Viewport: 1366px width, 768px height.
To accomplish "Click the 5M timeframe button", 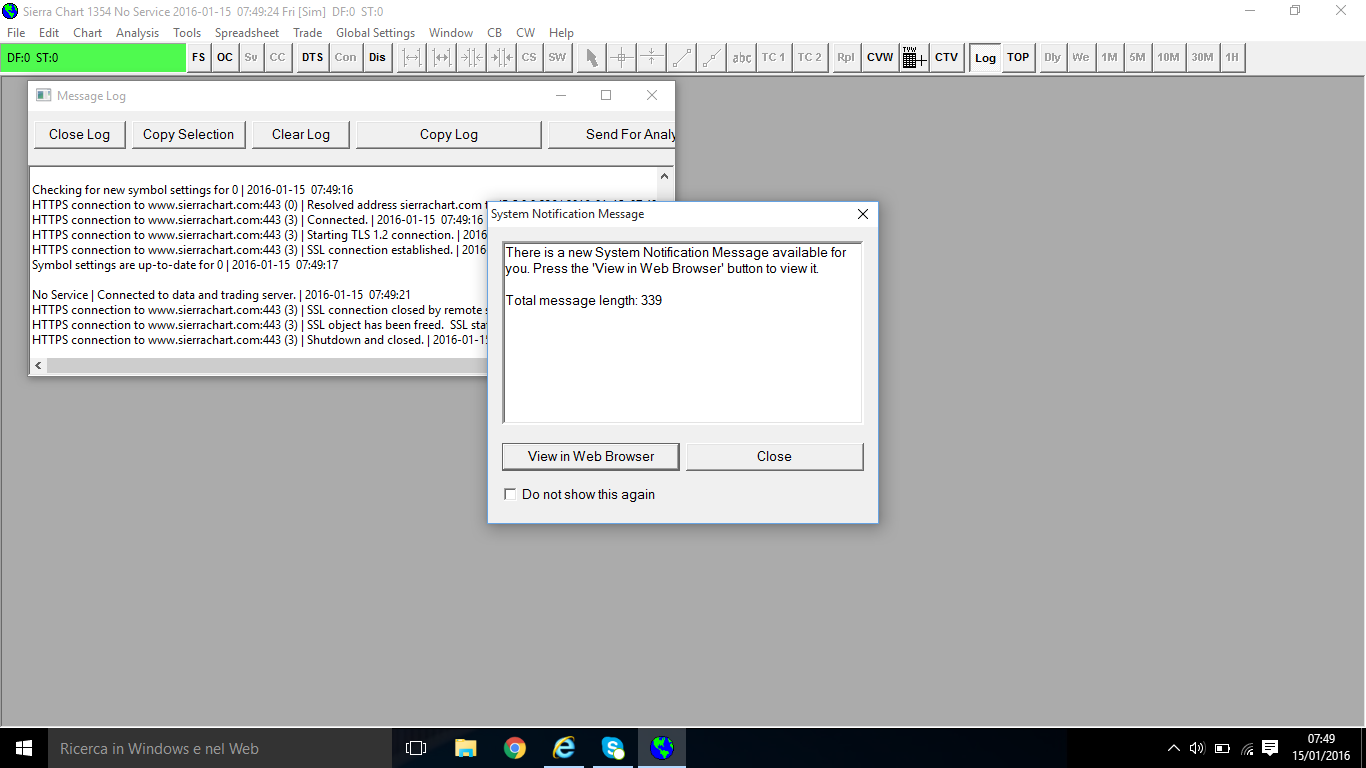I will [1138, 57].
